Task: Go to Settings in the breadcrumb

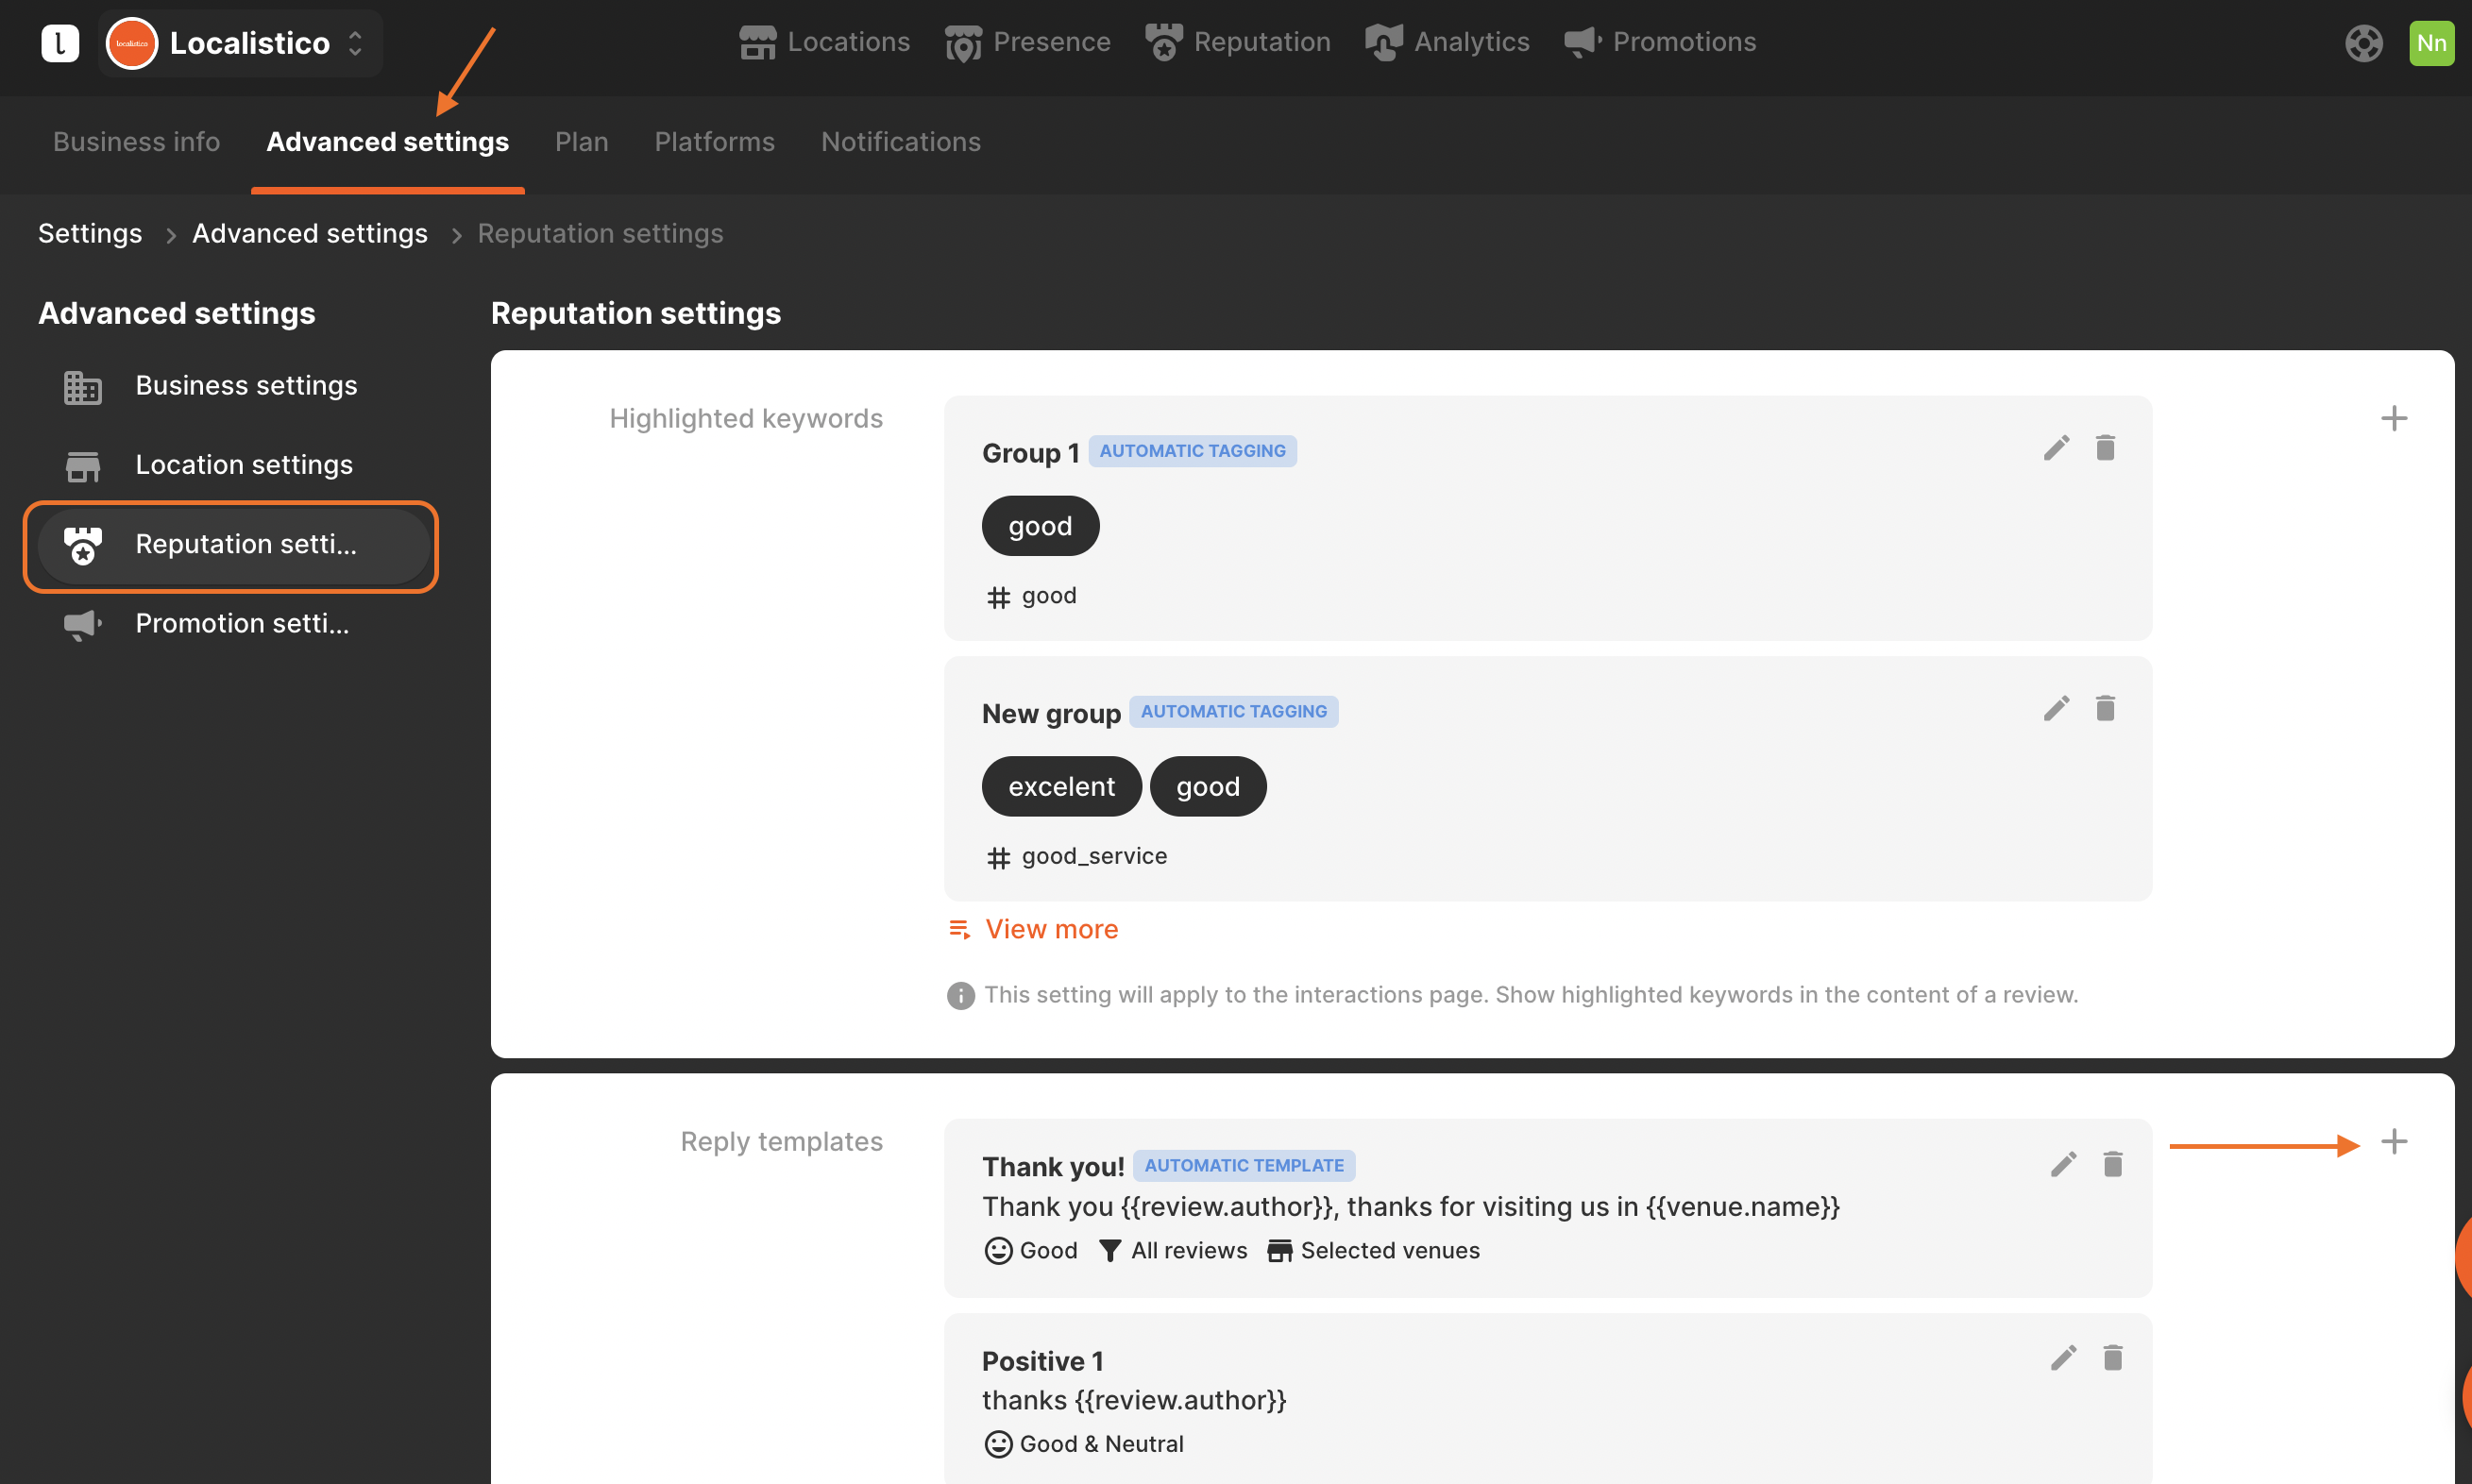Action: [90, 233]
